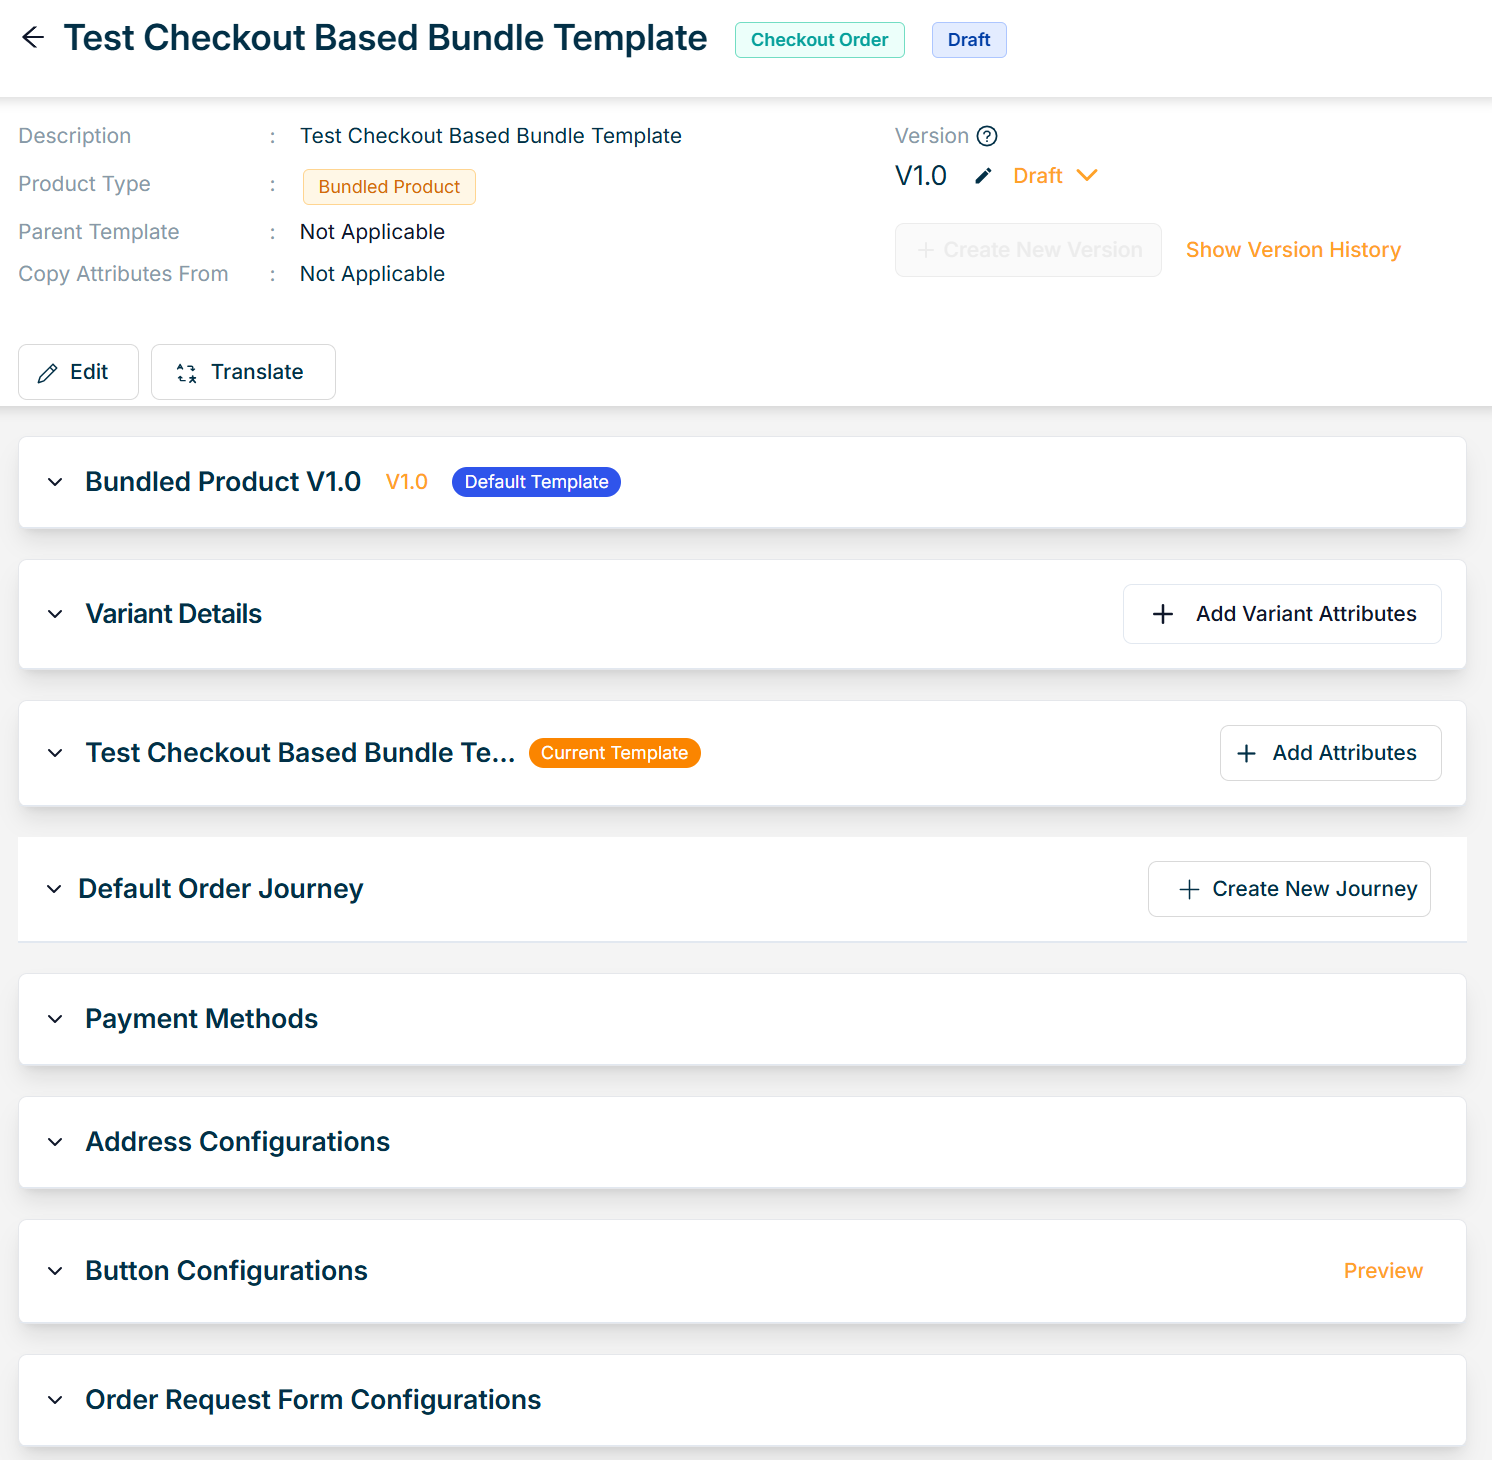This screenshot has height=1460, width=1492.
Task: Toggle the Address Configurations chevron
Action: (x=55, y=1142)
